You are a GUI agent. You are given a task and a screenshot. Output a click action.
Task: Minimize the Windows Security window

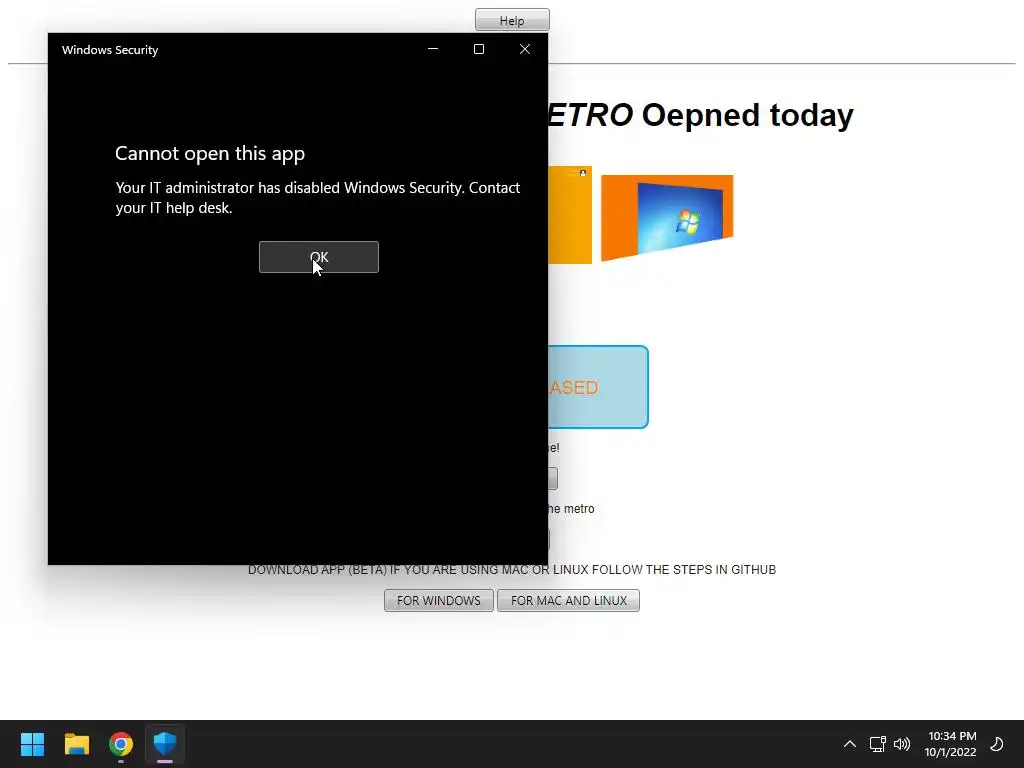[432, 49]
